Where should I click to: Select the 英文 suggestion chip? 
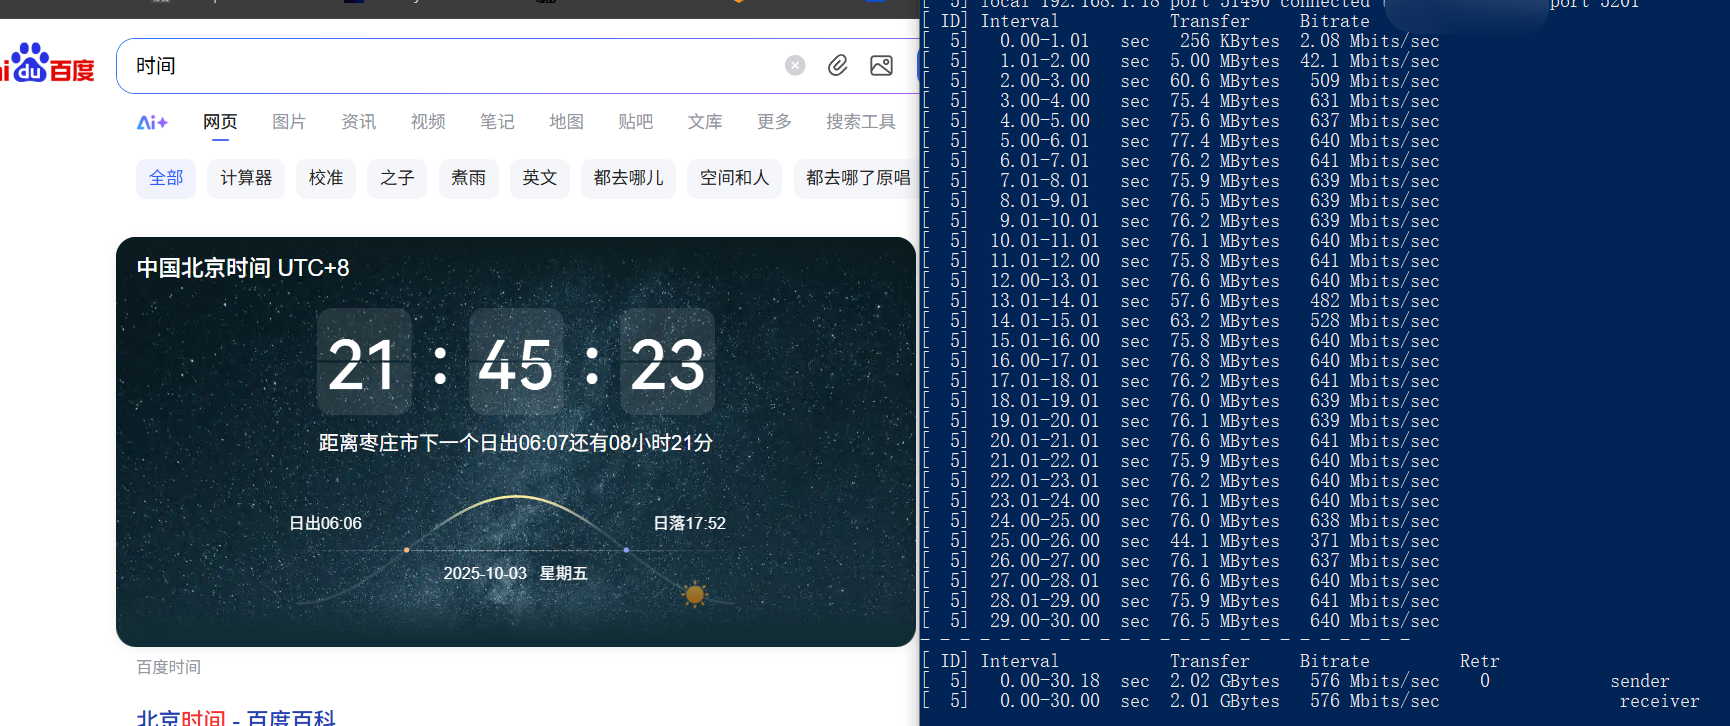[540, 178]
